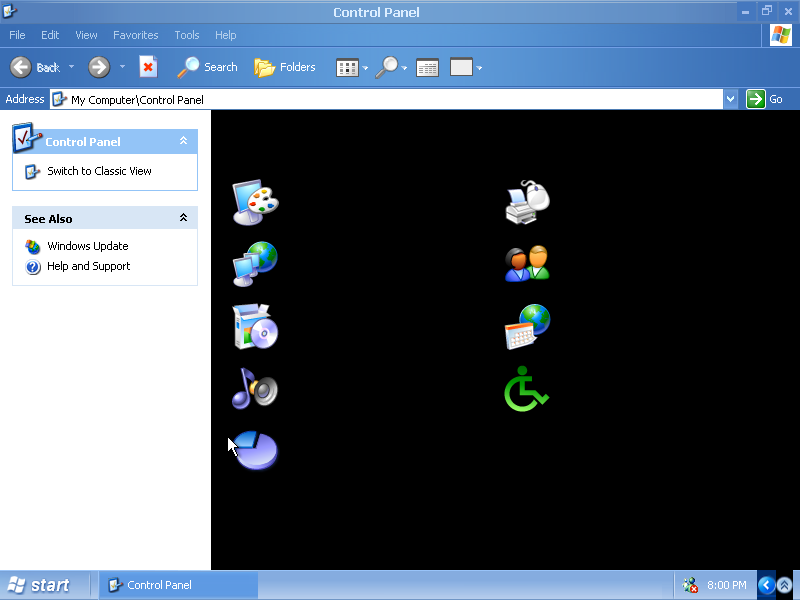
Task: Click the Search magnifier toolbar button
Action: (x=207, y=67)
